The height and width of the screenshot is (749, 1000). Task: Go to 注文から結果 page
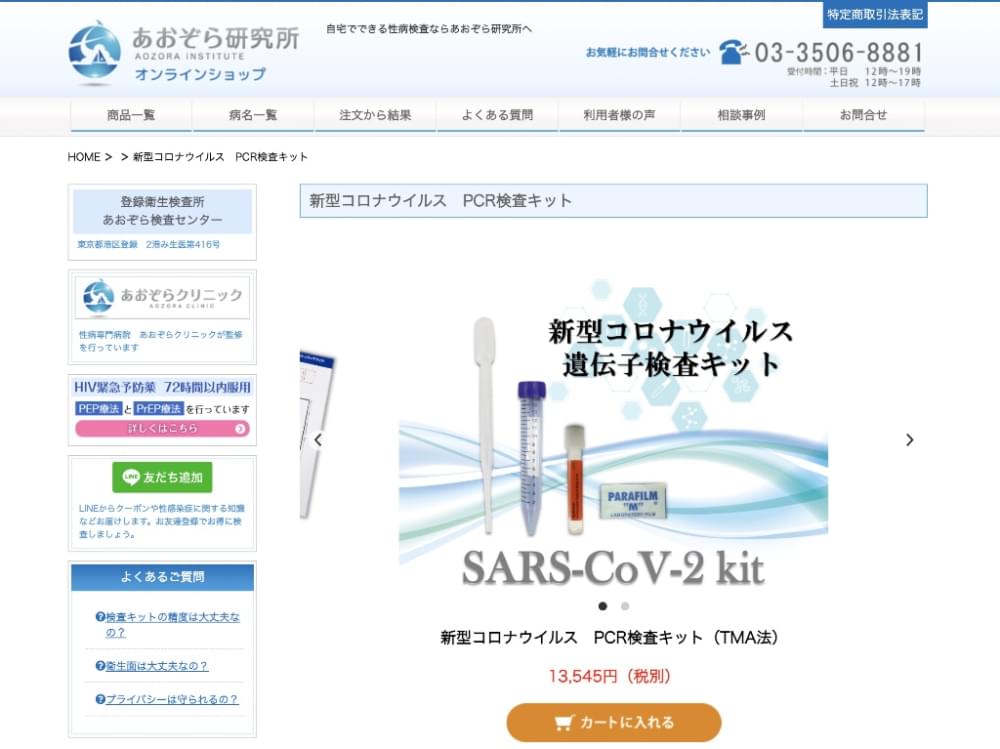pos(375,115)
